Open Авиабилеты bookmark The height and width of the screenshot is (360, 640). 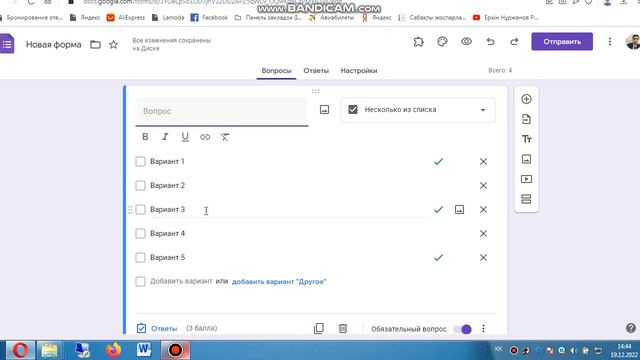(x=331, y=18)
